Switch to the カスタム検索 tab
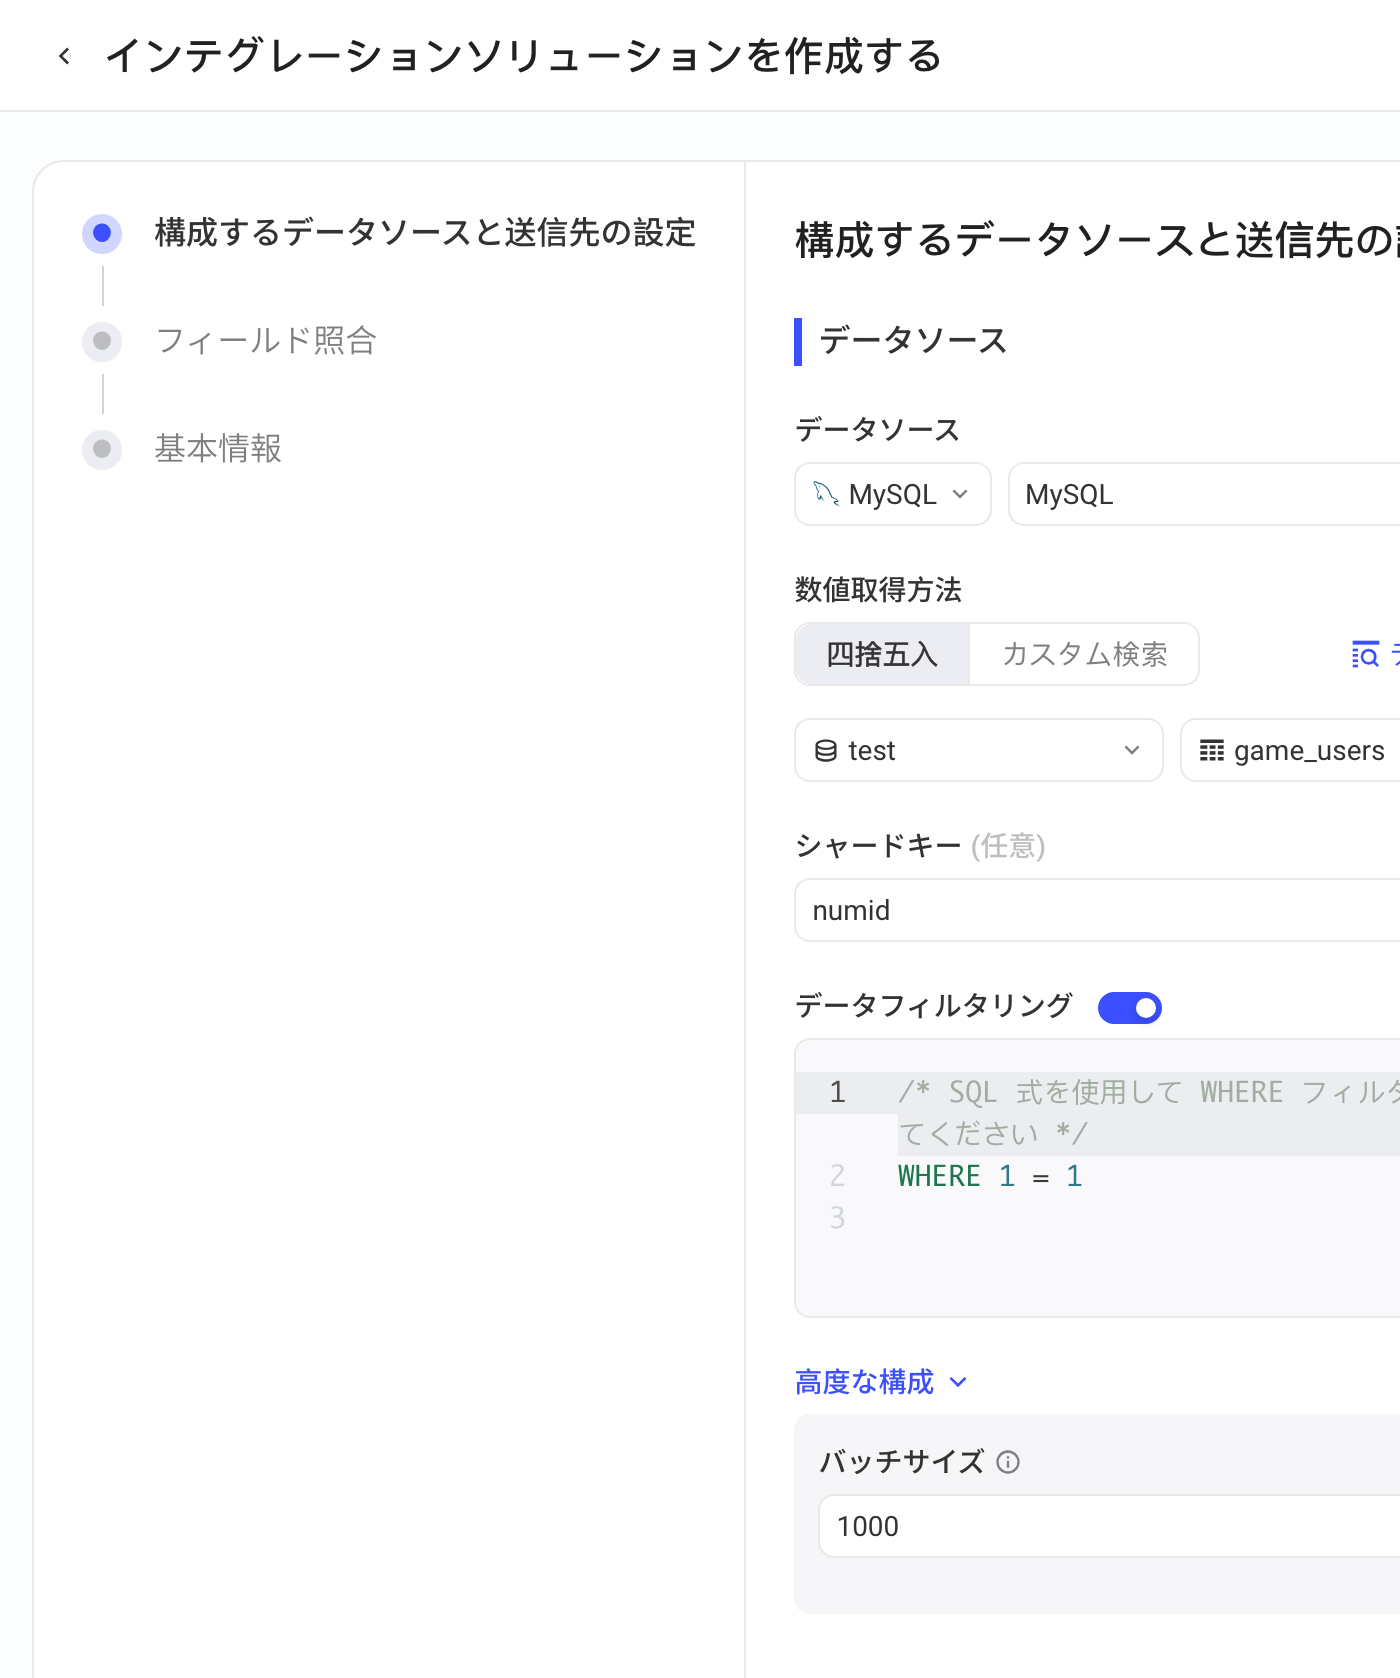The image size is (1400, 1678). click(1084, 654)
